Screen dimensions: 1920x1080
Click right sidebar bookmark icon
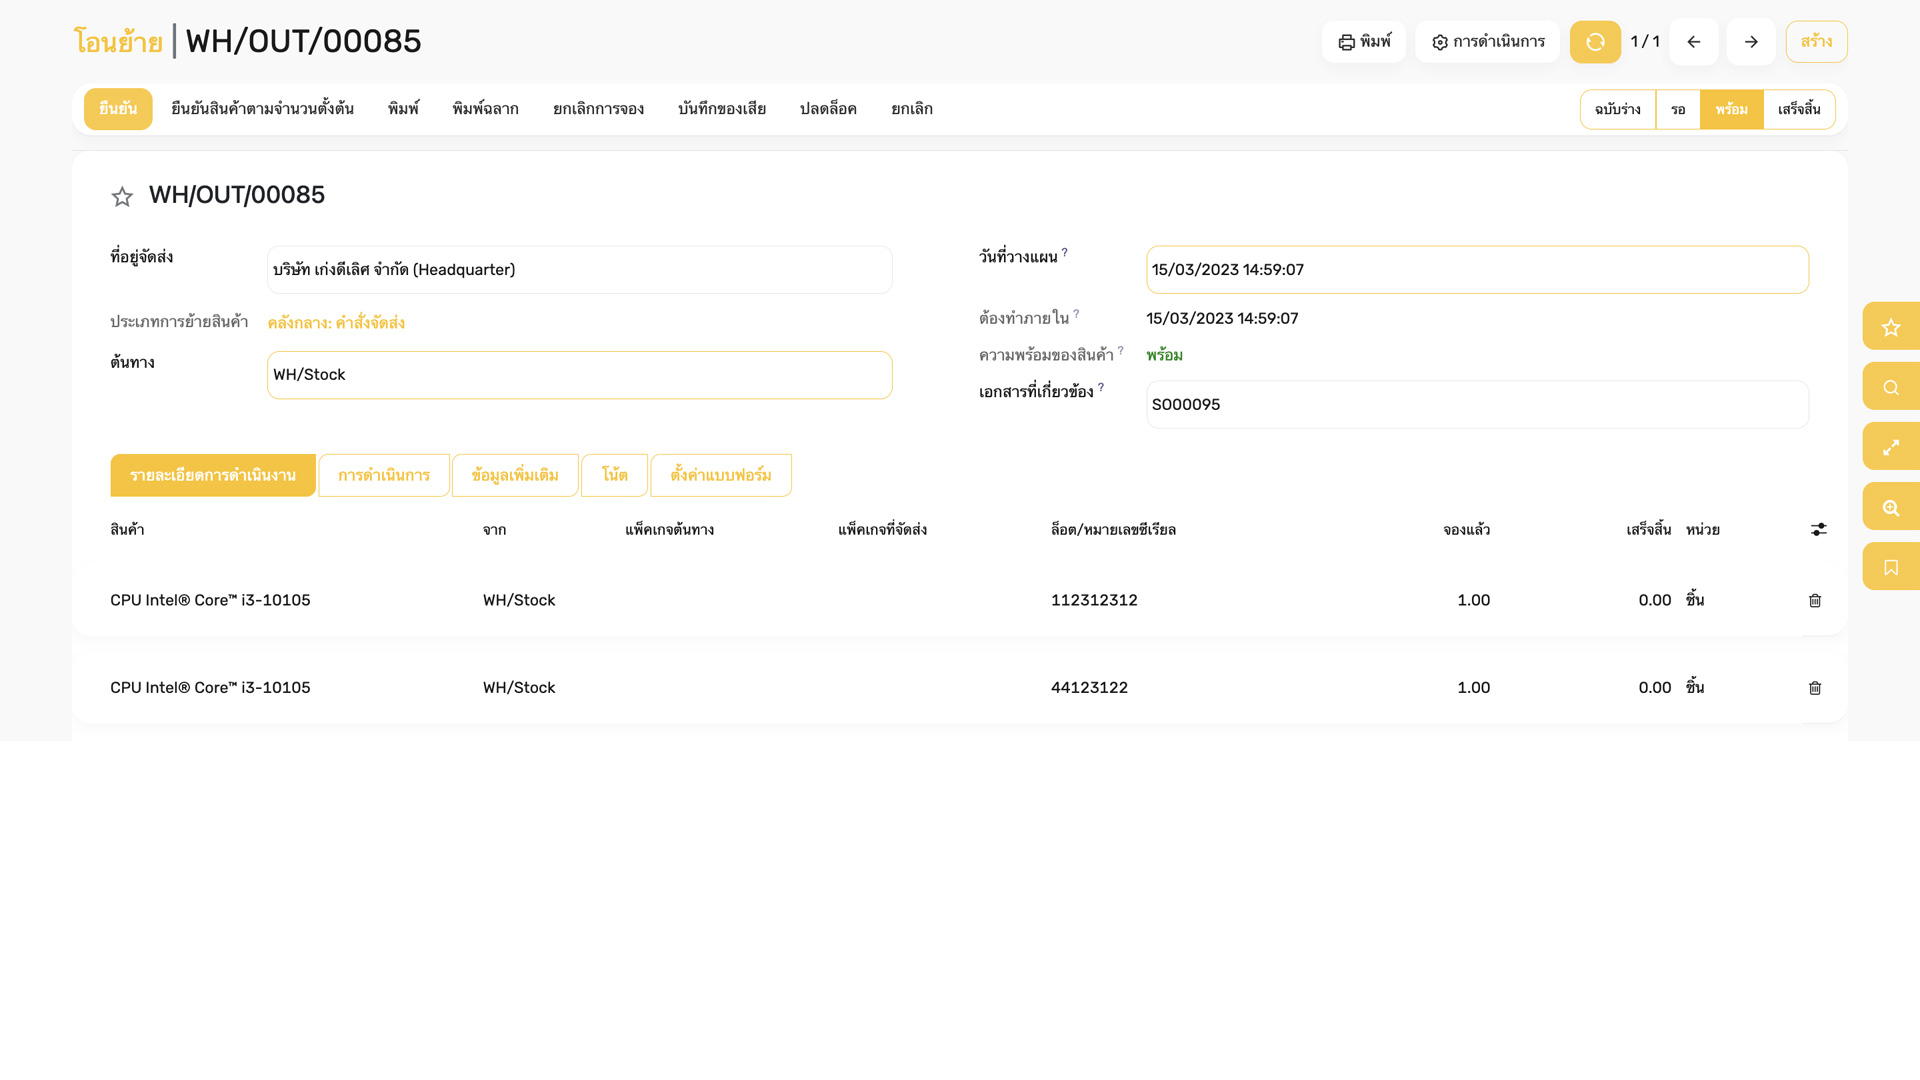[x=1890, y=567]
